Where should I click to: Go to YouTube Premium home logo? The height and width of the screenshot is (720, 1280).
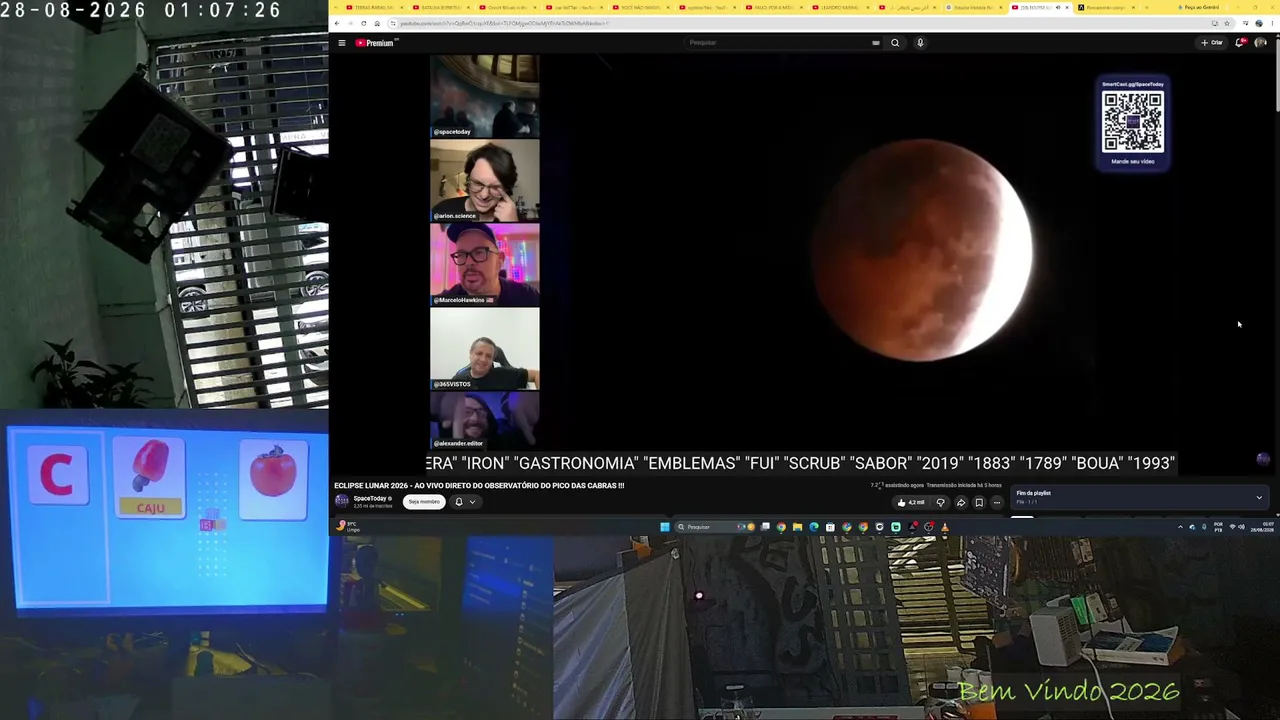(x=377, y=43)
